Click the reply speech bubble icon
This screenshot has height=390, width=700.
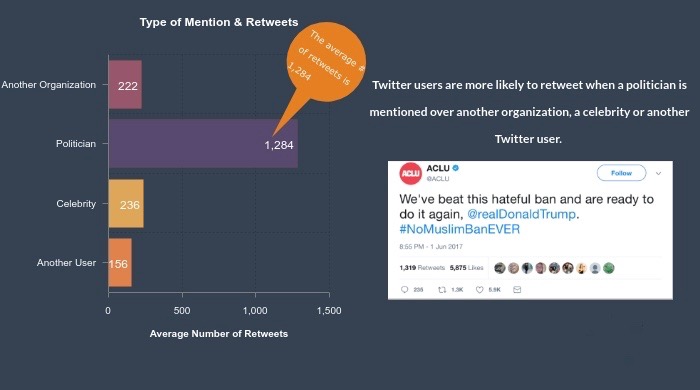[404, 290]
